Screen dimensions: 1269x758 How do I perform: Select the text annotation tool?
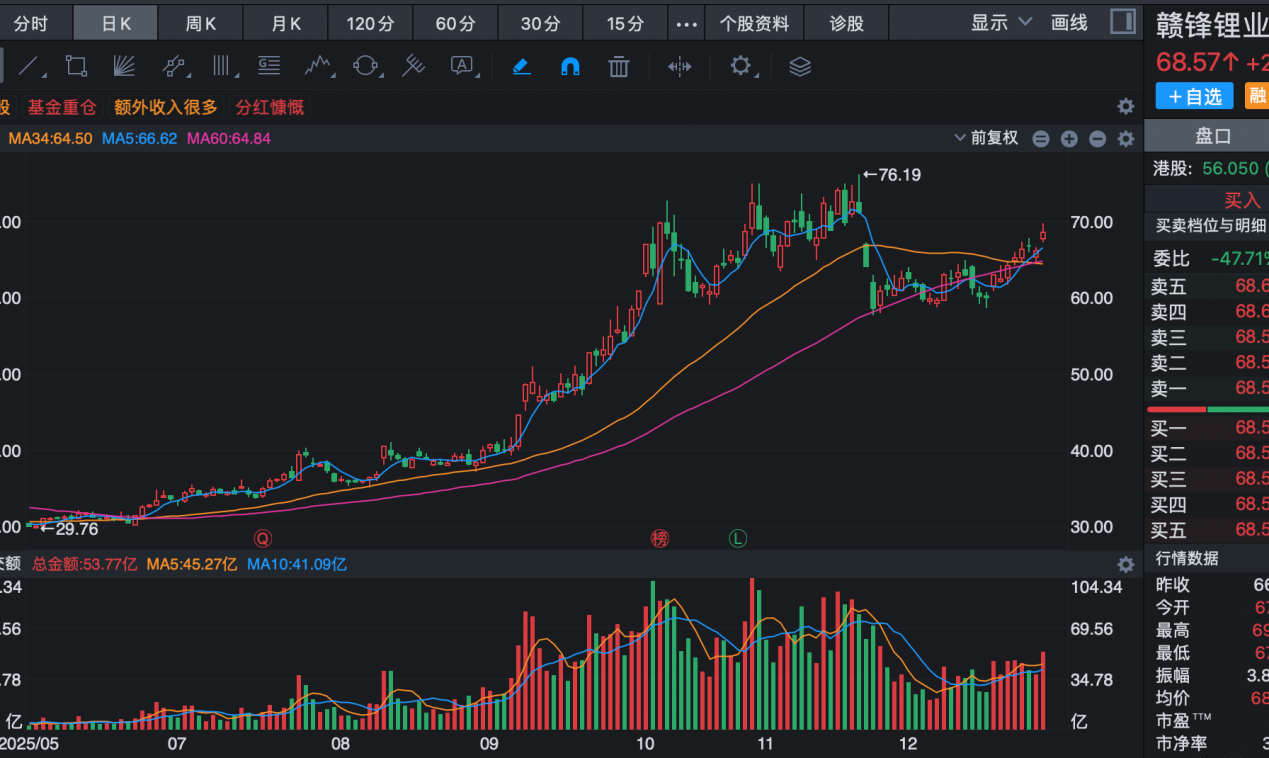[461, 67]
